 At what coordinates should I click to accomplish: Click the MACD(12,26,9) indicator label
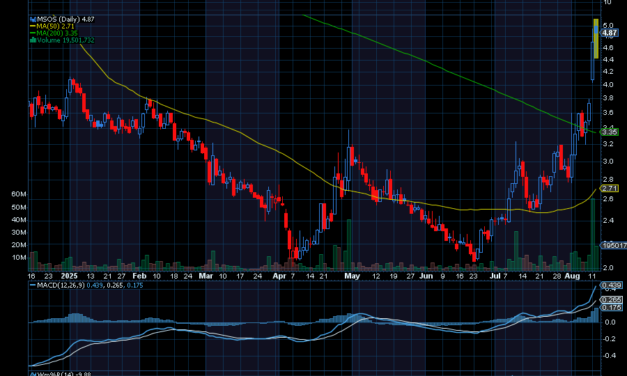pyautogui.click(x=60, y=285)
